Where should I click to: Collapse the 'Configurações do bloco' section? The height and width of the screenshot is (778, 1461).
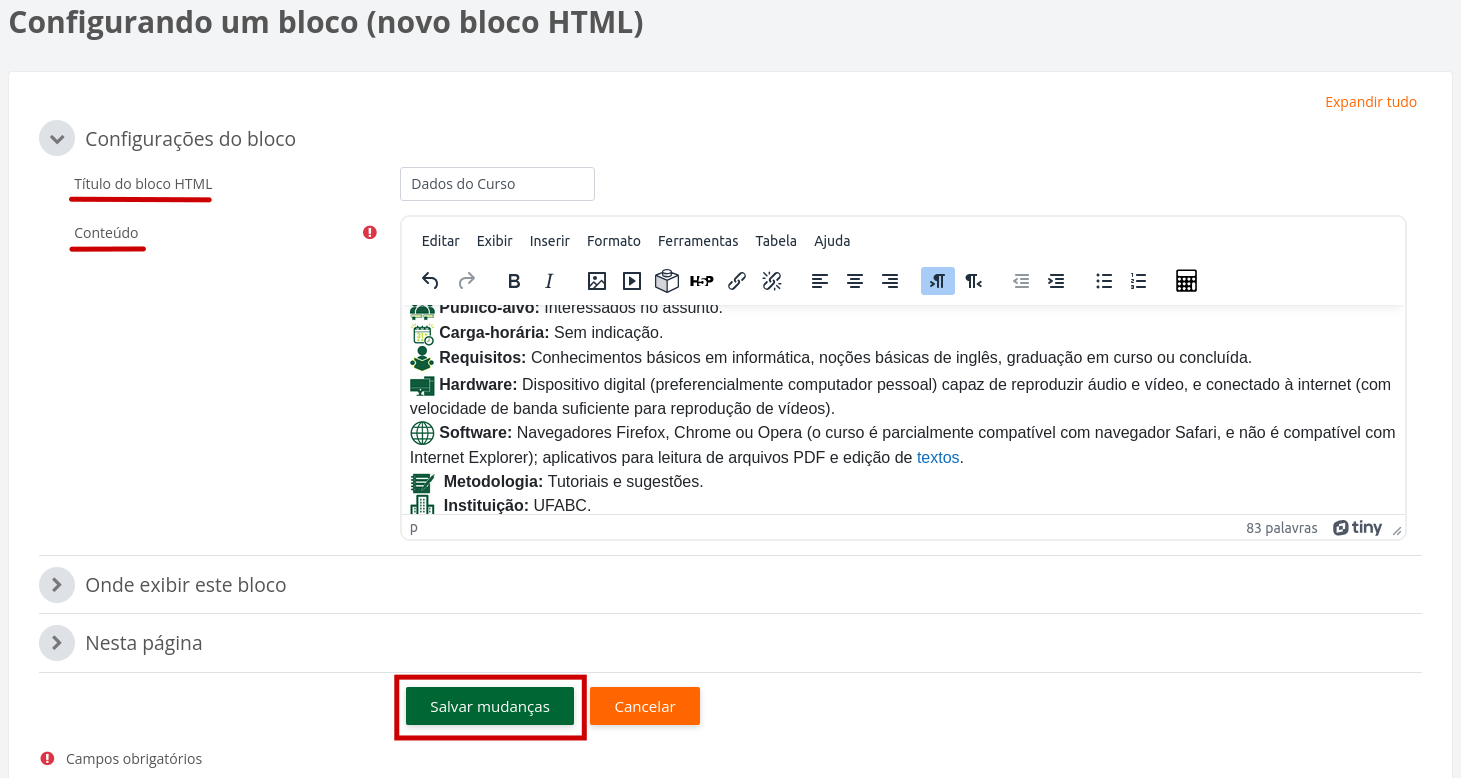click(57, 138)
